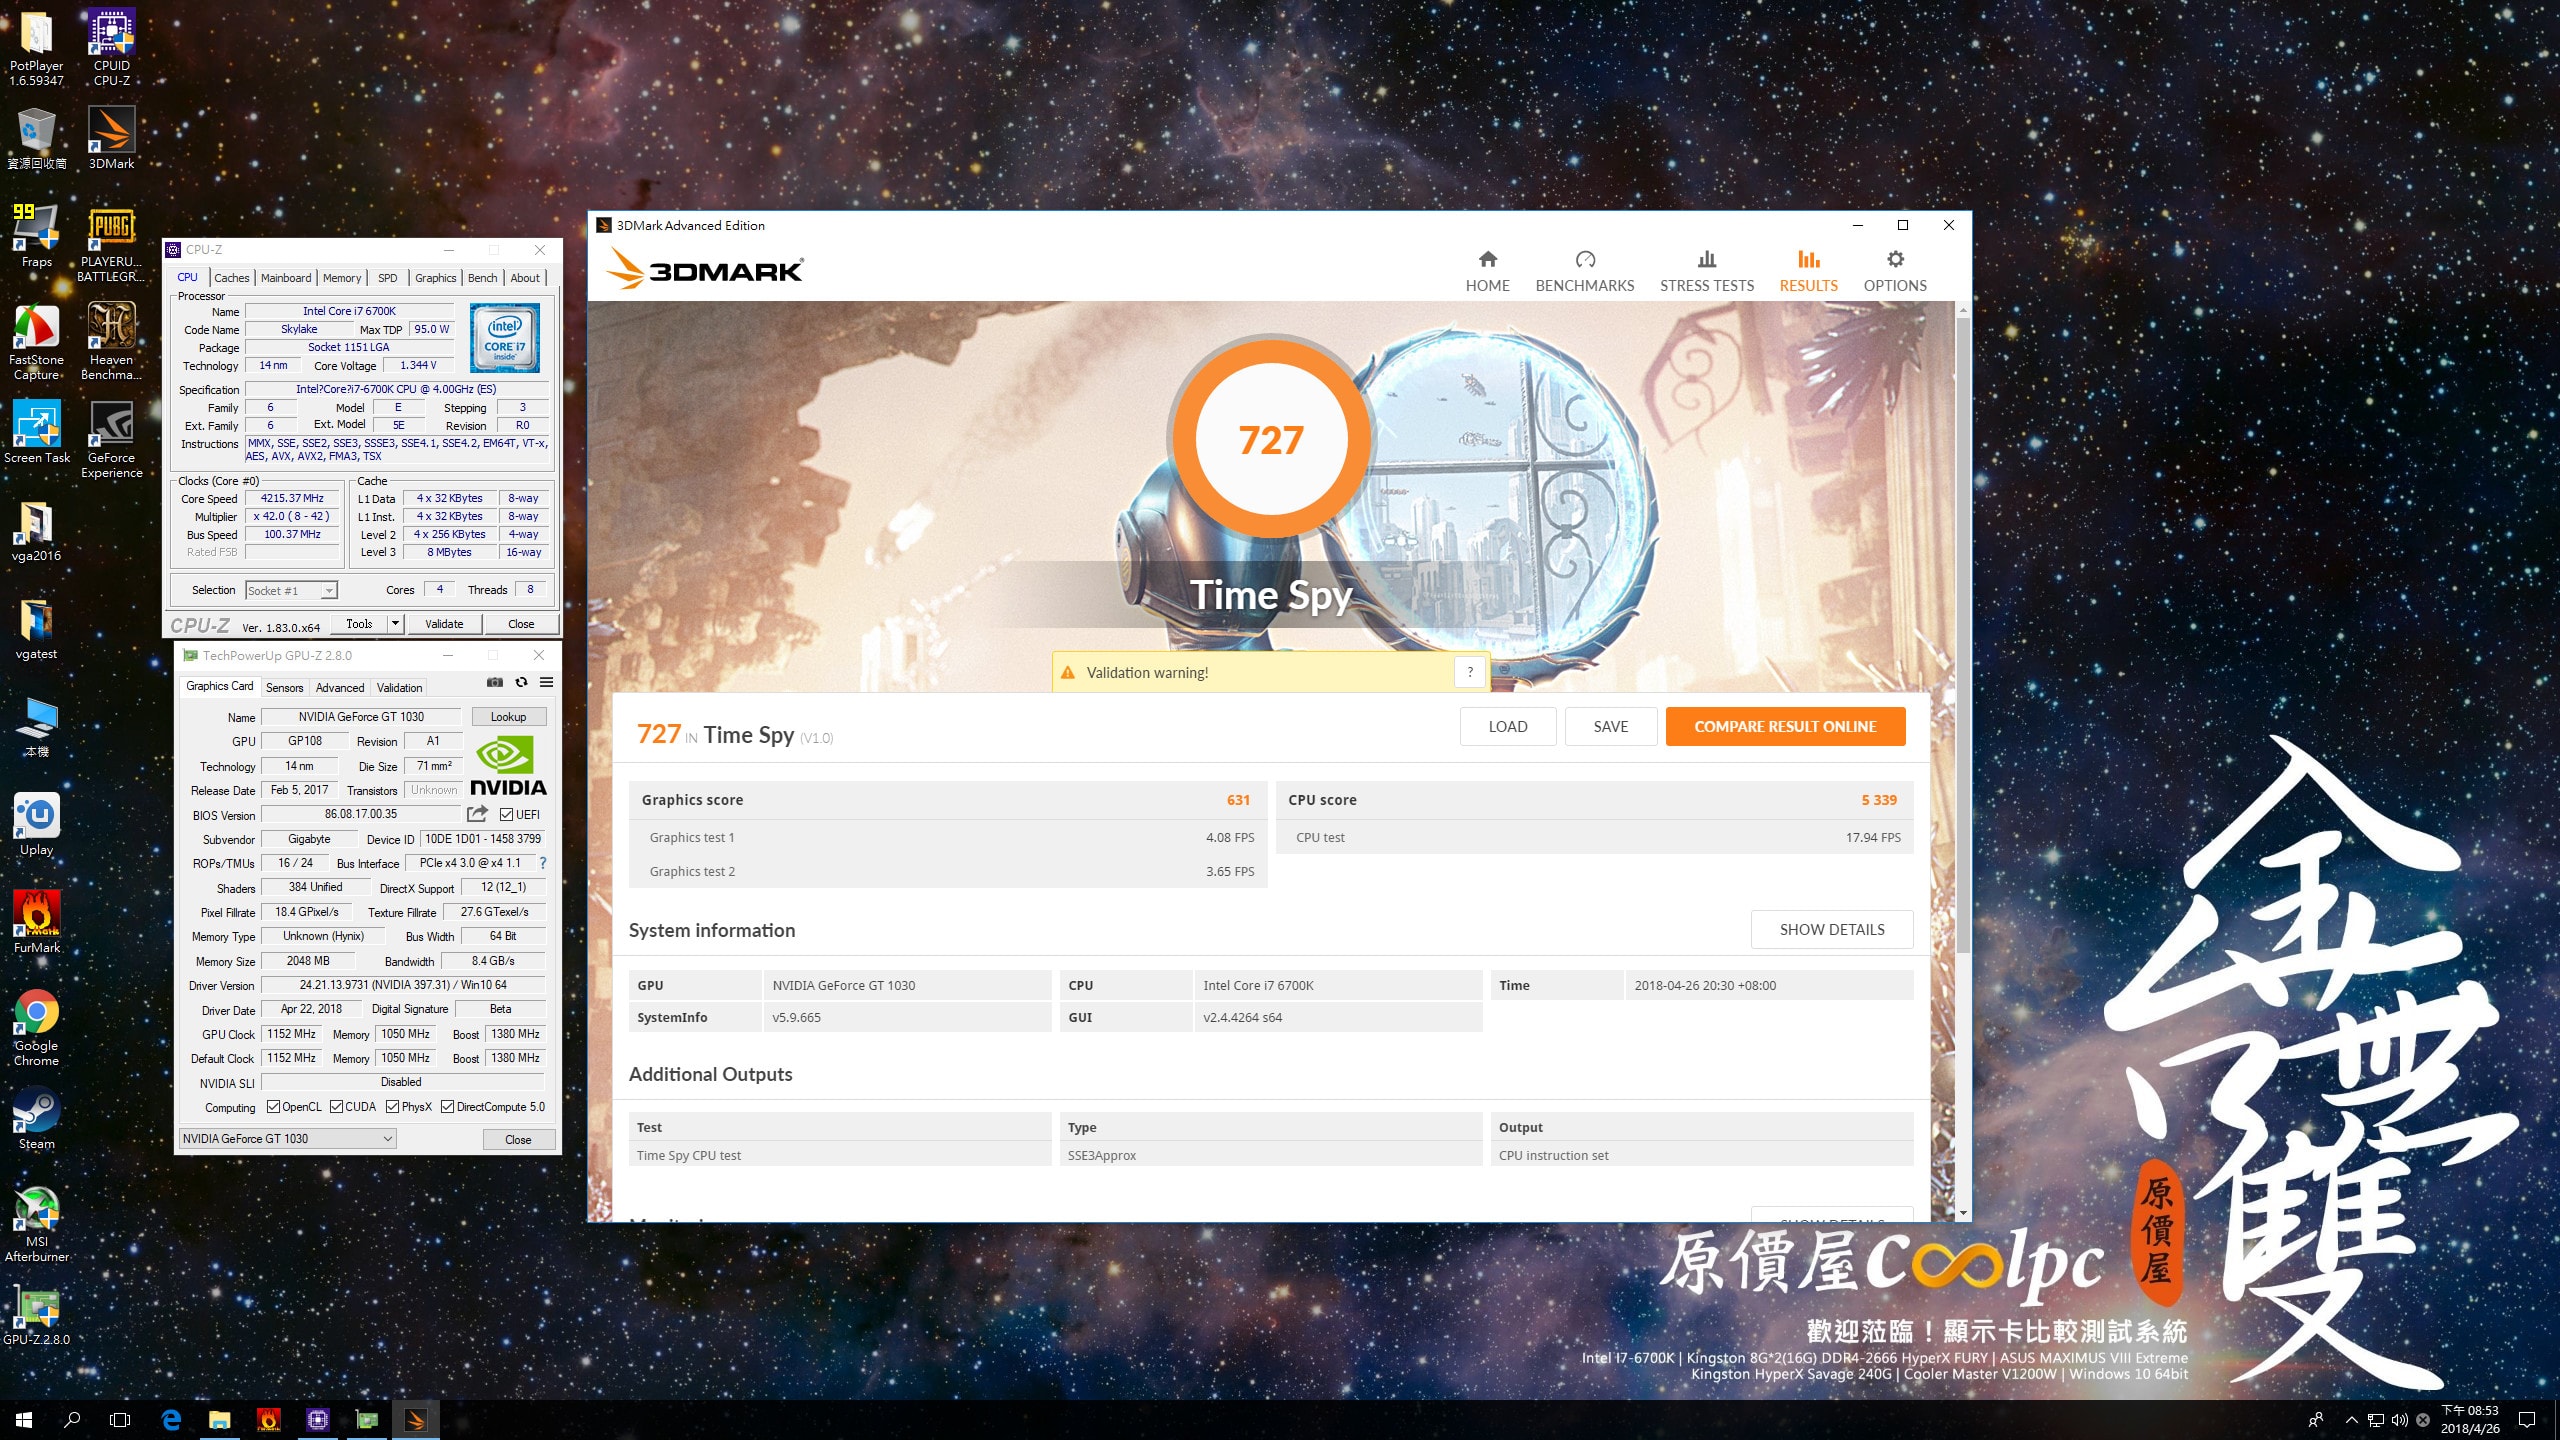Click the Close button in GPU-Z
This screenshot has height=1440, width=2560.
click(518, 1139)
